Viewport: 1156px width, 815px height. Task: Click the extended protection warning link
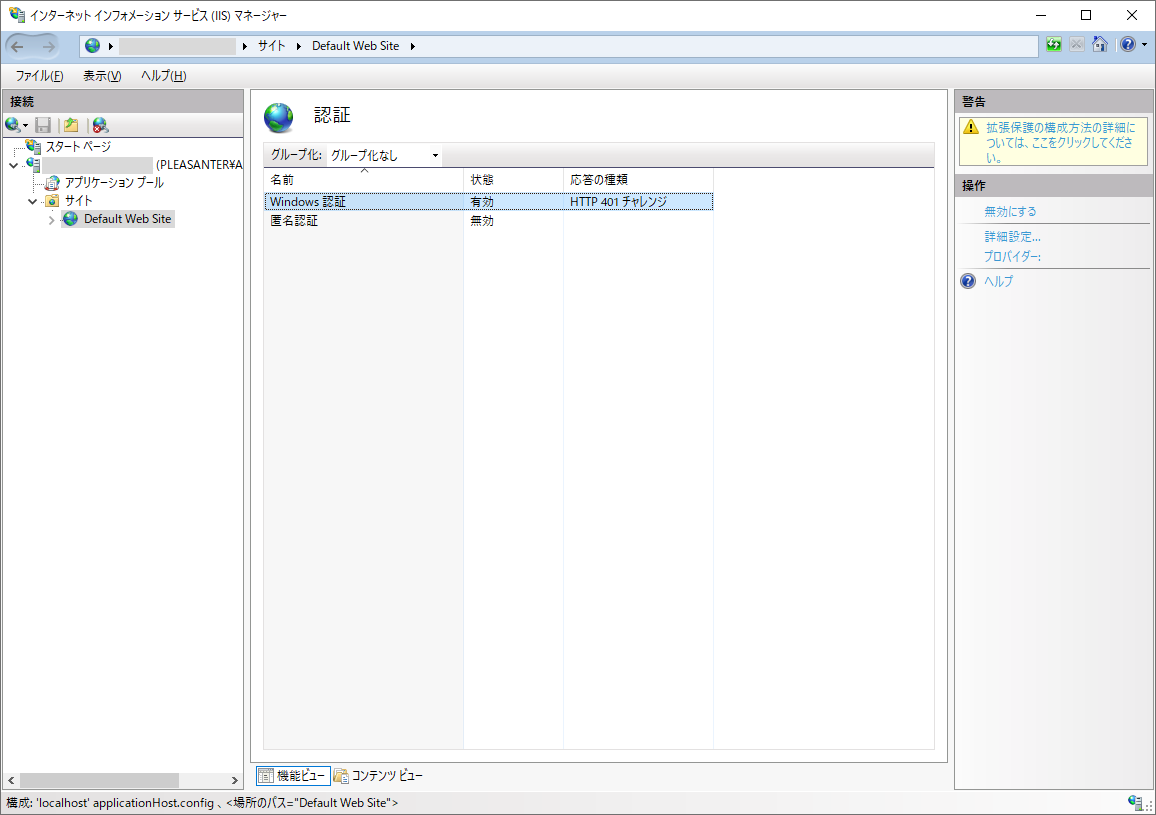click(1060, 142)
